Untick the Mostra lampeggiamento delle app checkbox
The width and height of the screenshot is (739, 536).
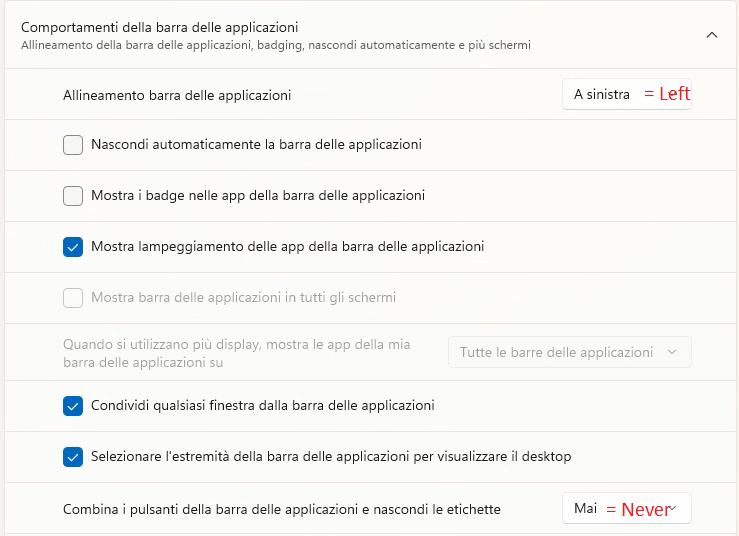click(73, 246)
